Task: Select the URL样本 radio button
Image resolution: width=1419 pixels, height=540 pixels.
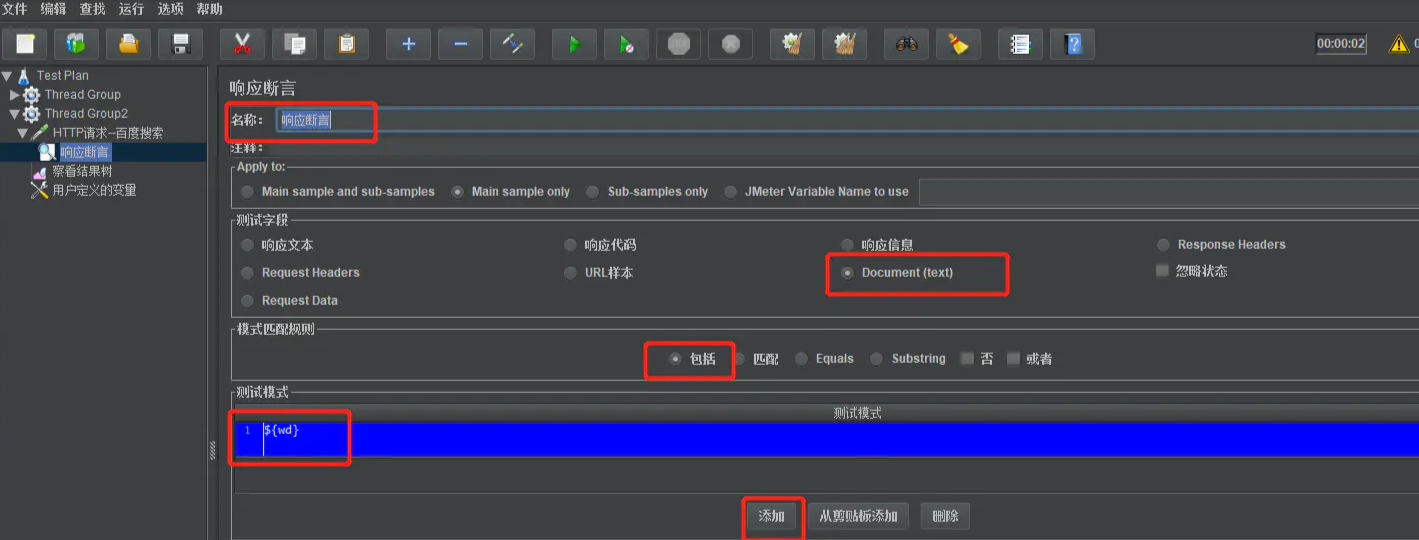Action: (571, 273)
